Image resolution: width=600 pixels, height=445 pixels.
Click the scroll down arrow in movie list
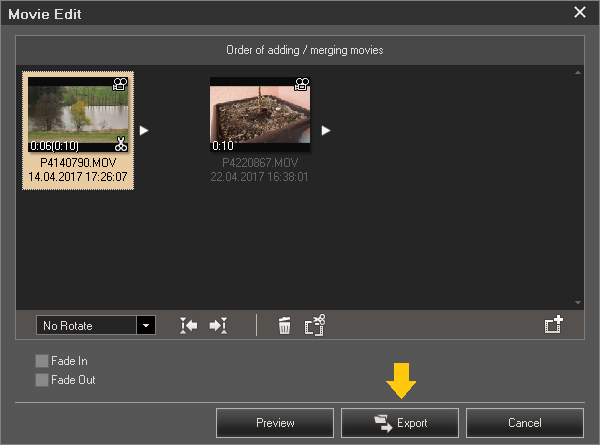point(578,303)
